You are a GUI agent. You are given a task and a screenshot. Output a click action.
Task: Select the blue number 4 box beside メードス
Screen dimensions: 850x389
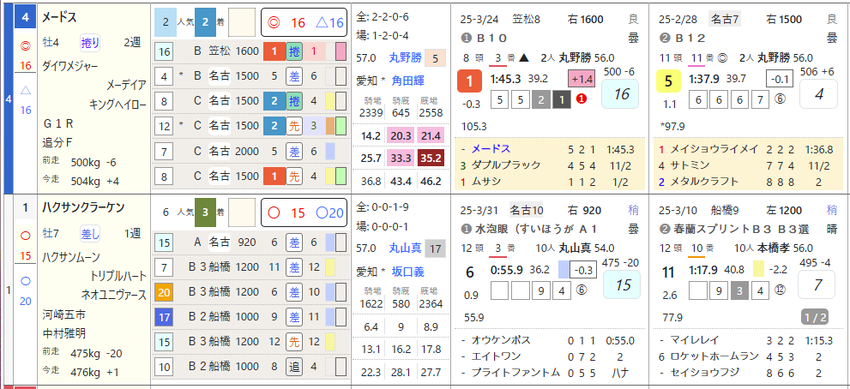pyautogui.click(x=25, y=18)
